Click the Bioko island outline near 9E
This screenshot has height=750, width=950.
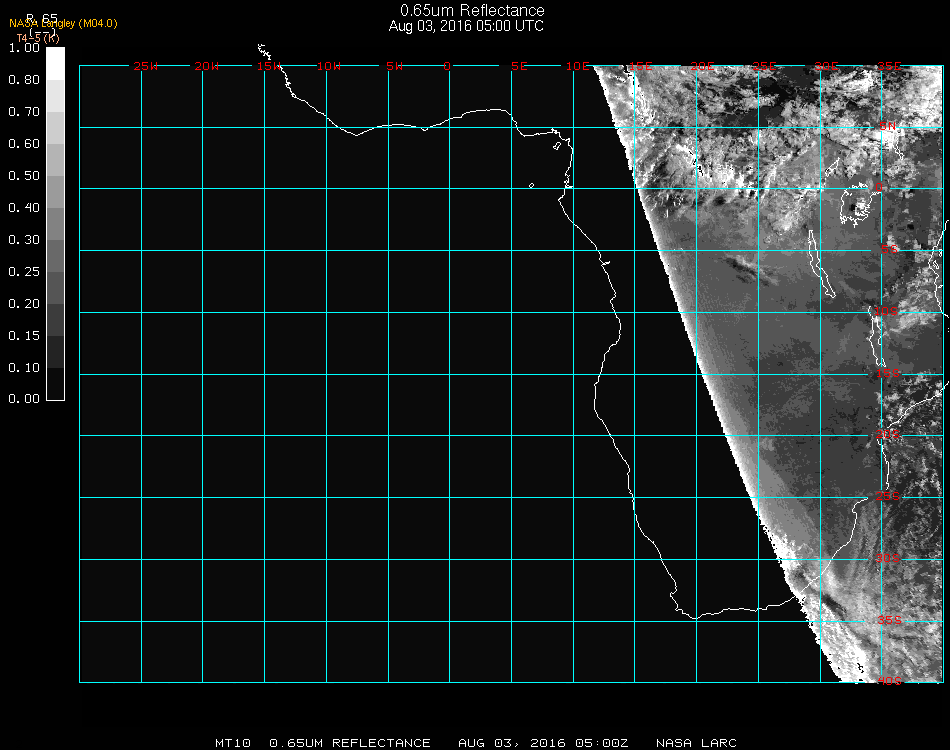[557, 146]
